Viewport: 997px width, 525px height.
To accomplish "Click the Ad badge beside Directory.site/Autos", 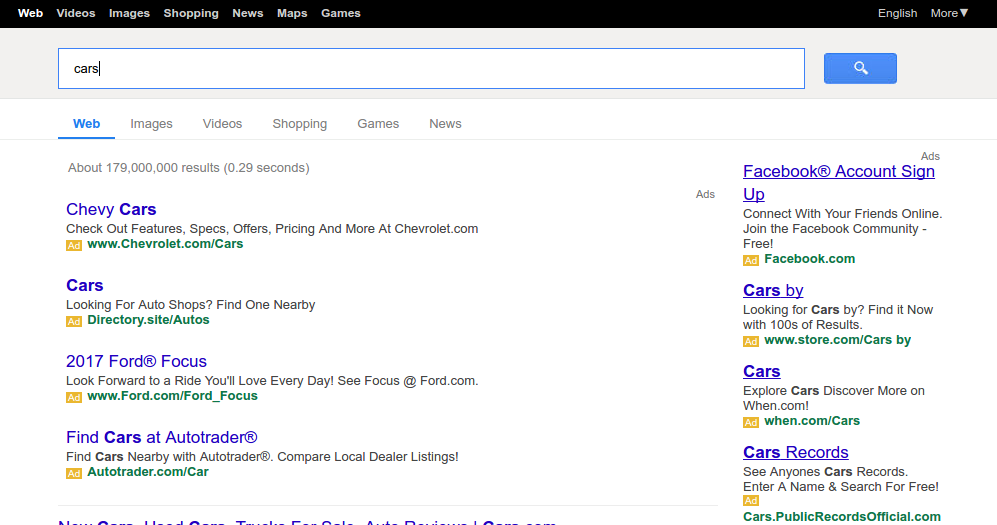I will [73, 321].
